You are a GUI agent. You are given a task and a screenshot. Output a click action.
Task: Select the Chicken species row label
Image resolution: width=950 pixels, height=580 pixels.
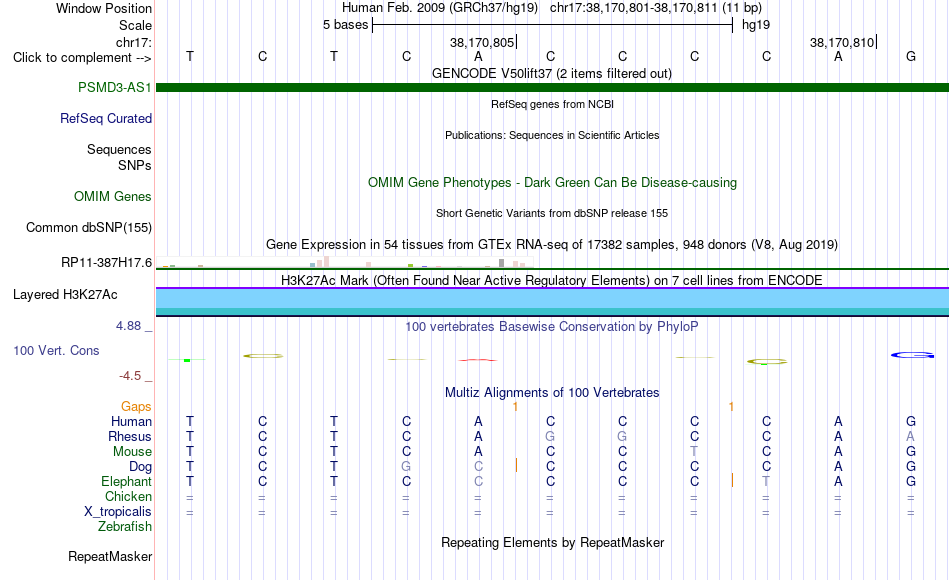pyautogui.click(x=128, y=496)
